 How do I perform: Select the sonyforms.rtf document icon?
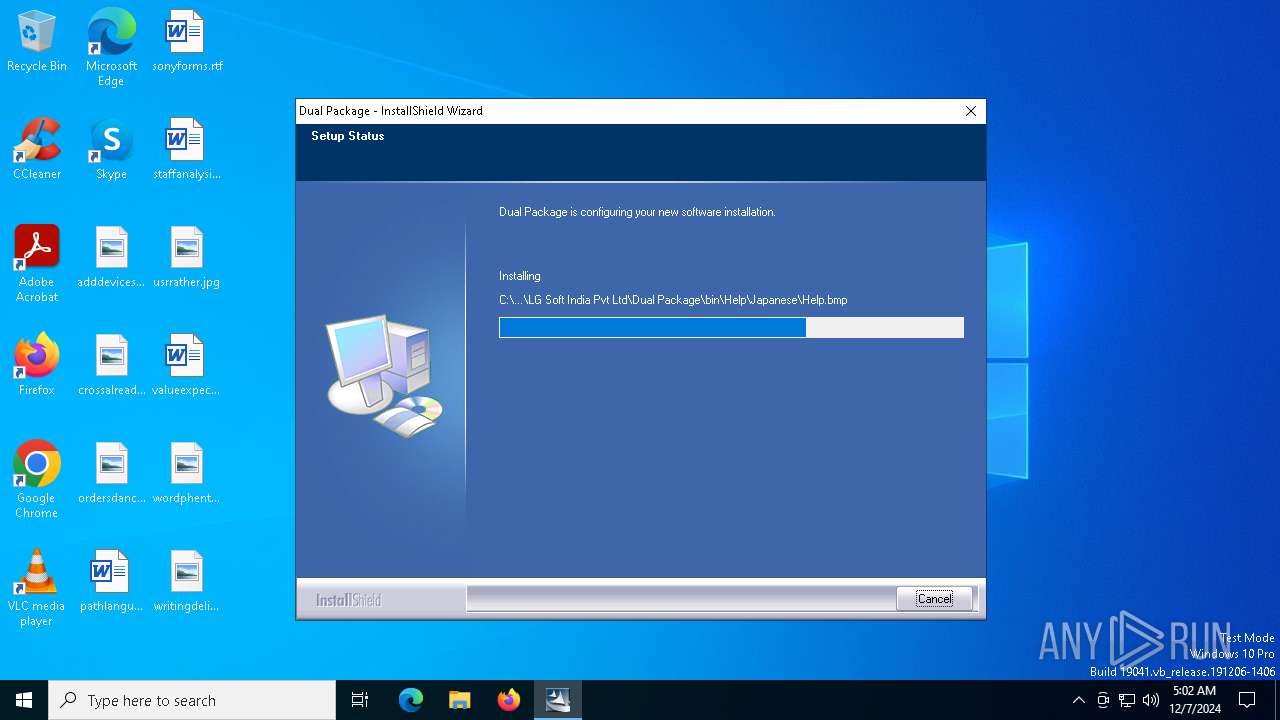point(187,41)
